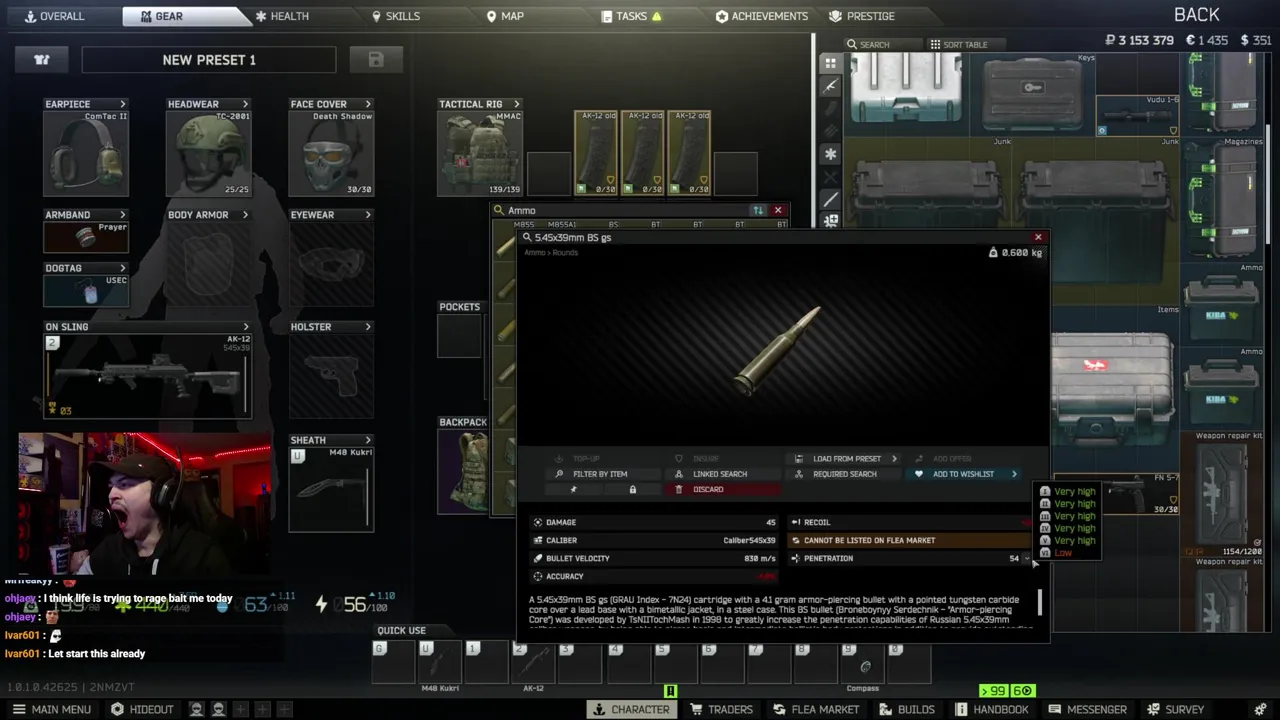Click the save preset floppy icon
Image resolution: width=1280 pixels, height=720 pixels.
point(376,60)
